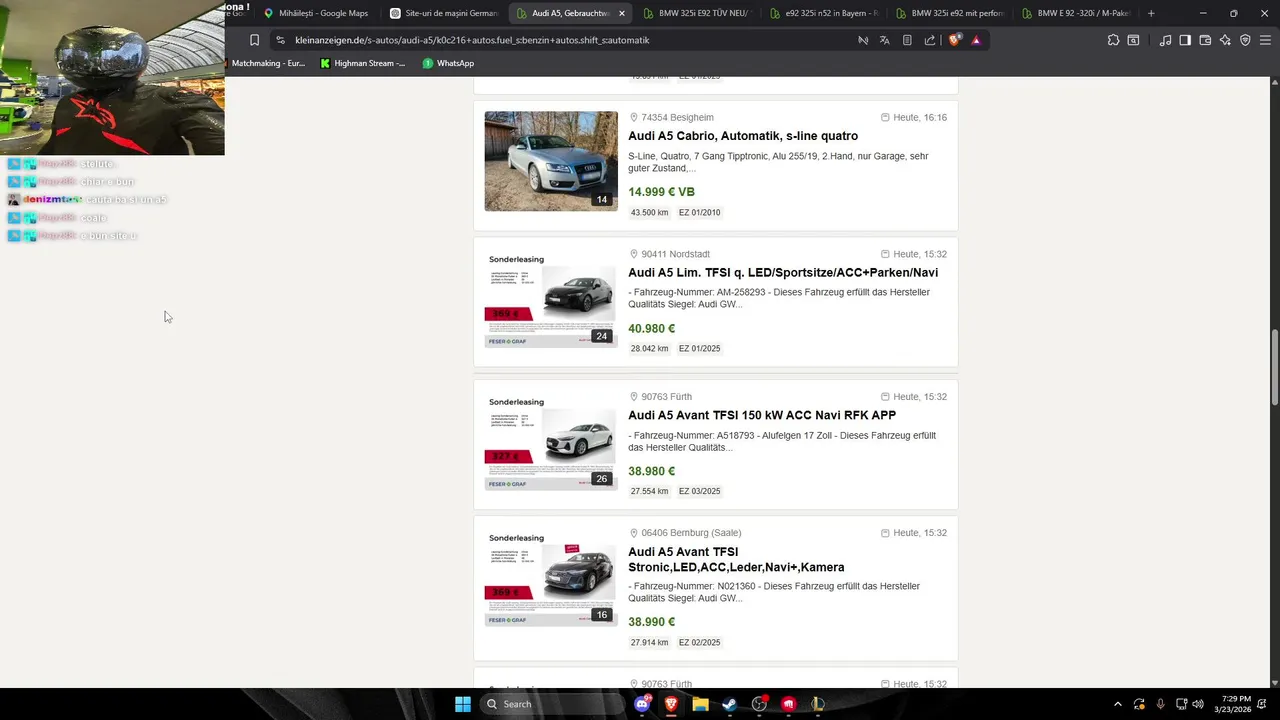Switch to e92 325i n52 in Bayern tab
The height and width of the screenshot is (720, 1280).
click(x=824, y=13)
